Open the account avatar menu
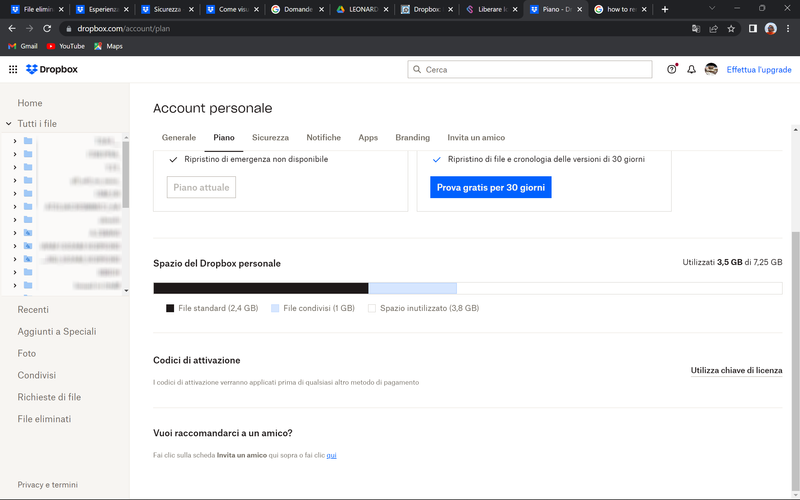Viewport: 800px width, 500px height. click(711, 70)
